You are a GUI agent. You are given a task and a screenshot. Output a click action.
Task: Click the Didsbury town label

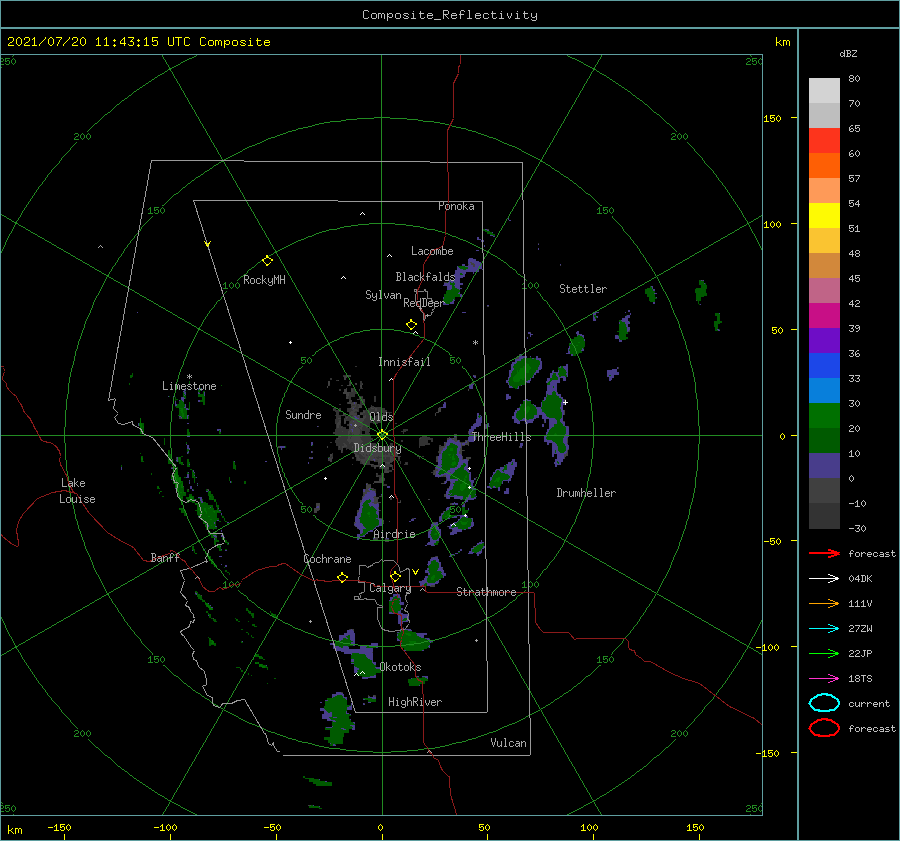pyautogui.click(x=377, y=448)
